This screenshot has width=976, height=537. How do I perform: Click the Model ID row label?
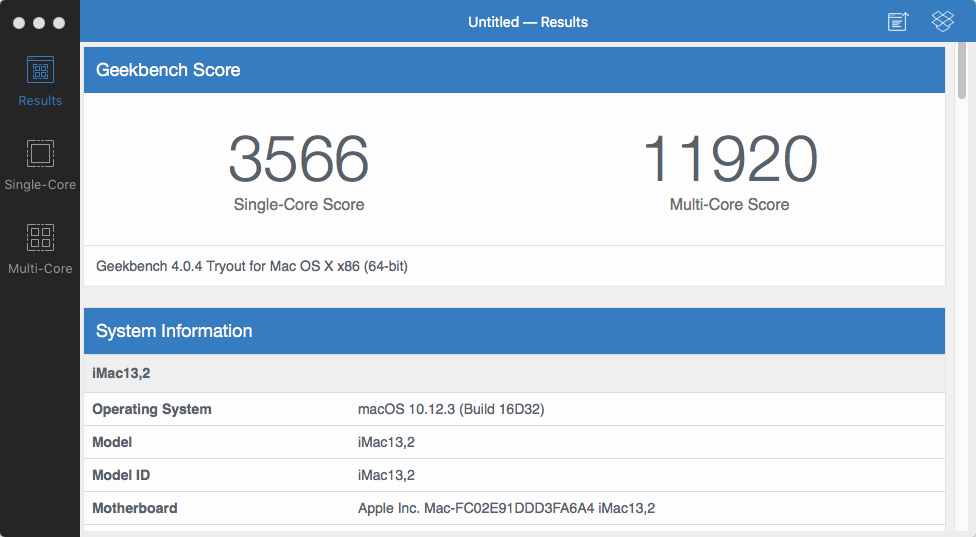(x=121, y=475)
